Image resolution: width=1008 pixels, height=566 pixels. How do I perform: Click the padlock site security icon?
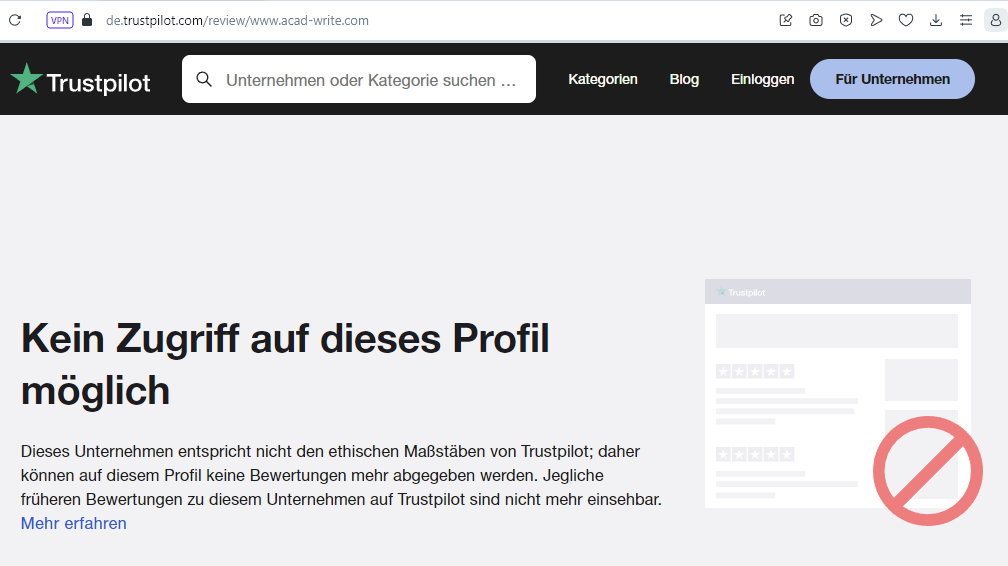click(x=87, y=20)
